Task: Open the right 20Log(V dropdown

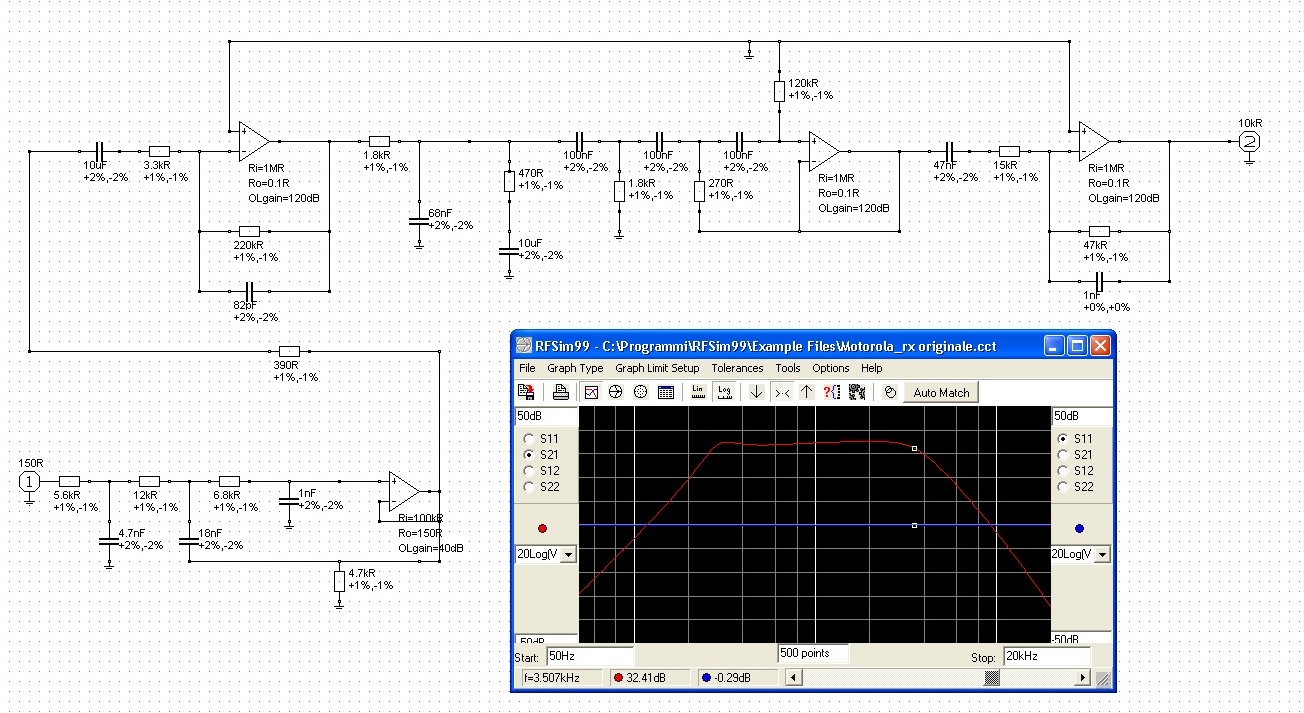Action: (1103, 554)
